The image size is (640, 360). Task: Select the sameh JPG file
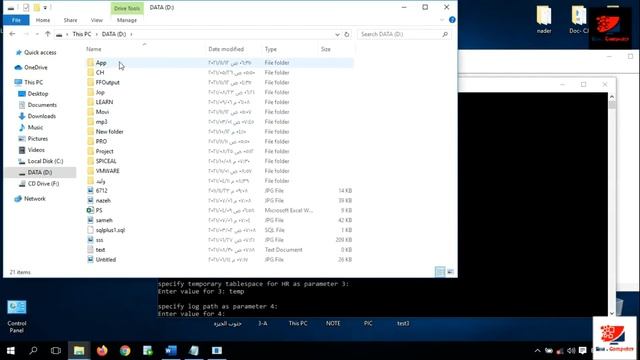(x=104, y=220)
